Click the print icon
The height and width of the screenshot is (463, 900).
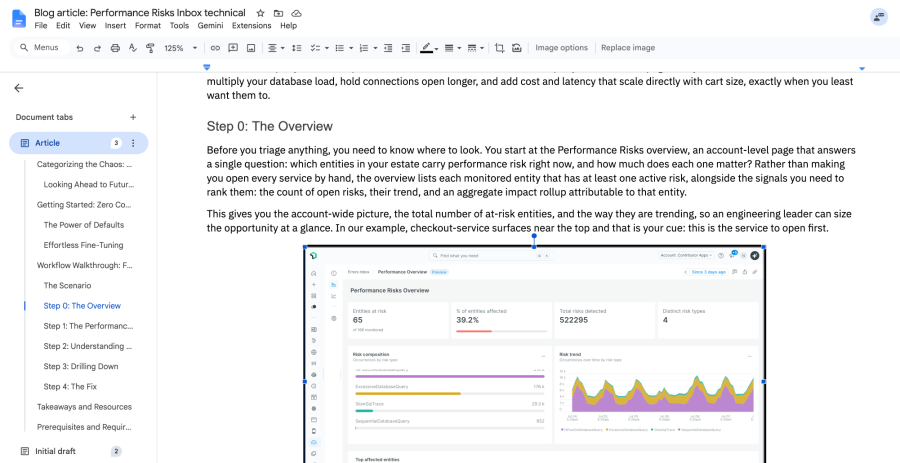[115, 48]
